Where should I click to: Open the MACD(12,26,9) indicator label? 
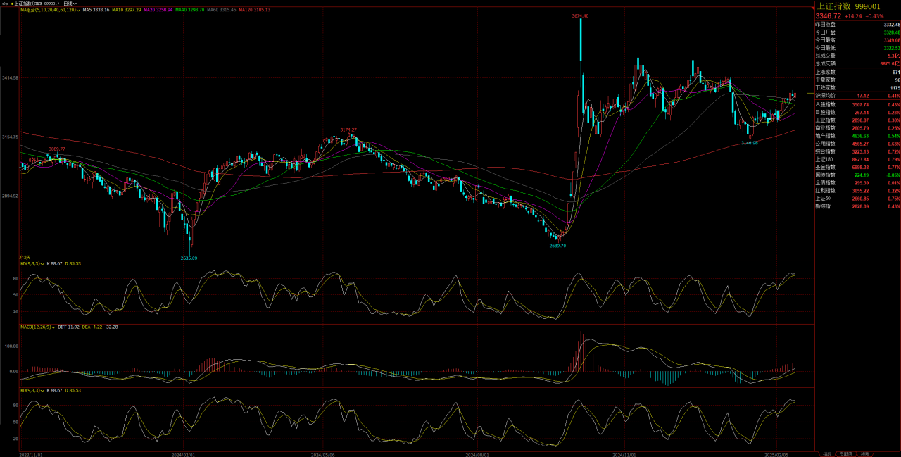point(35,327)
